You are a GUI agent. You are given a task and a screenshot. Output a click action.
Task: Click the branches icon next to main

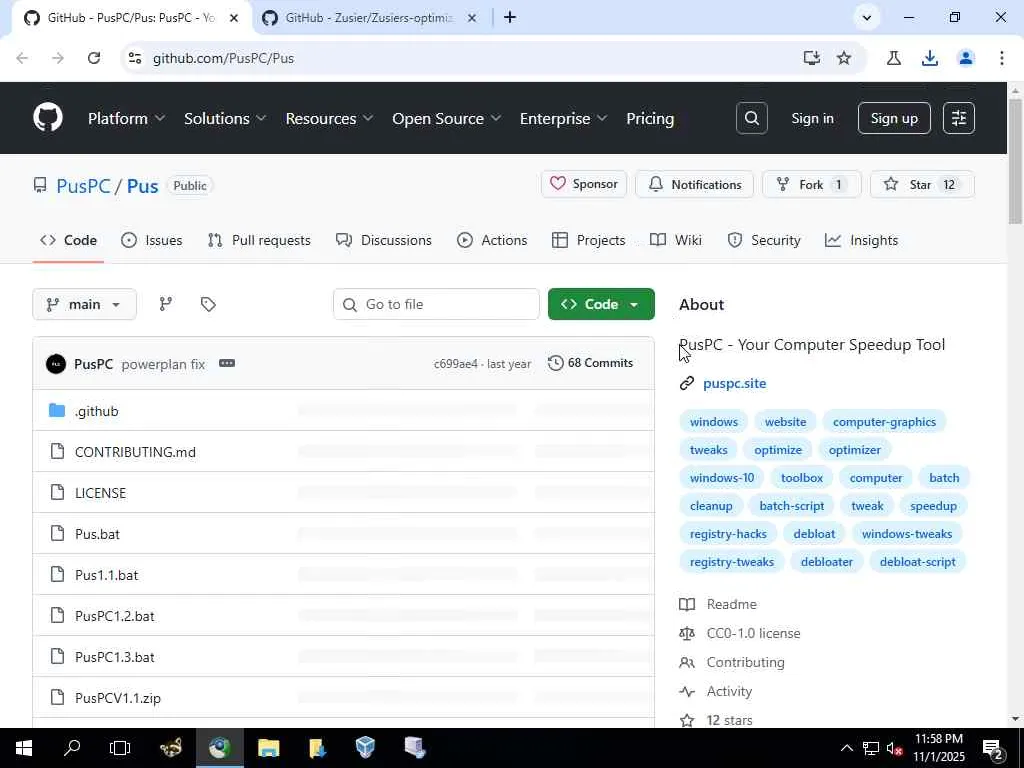pyautogui.click(x=166, y=304)
